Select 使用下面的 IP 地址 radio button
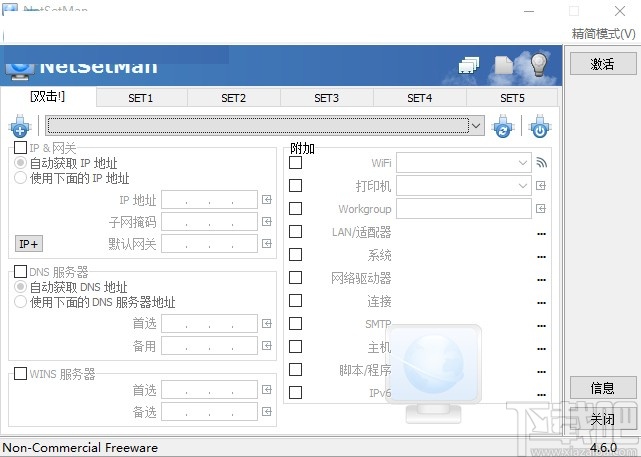The width and height of the screenshot is (641, 457). [20, 178]
